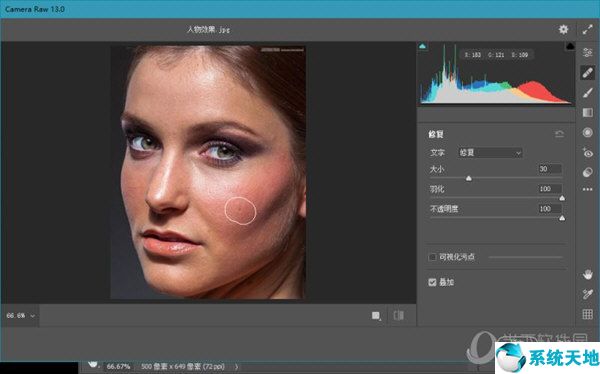This screenshot has width=600, height=374.
Task: Click the 大小 value field showing 30
Action: pyautogui.click(x=550, y=169)
